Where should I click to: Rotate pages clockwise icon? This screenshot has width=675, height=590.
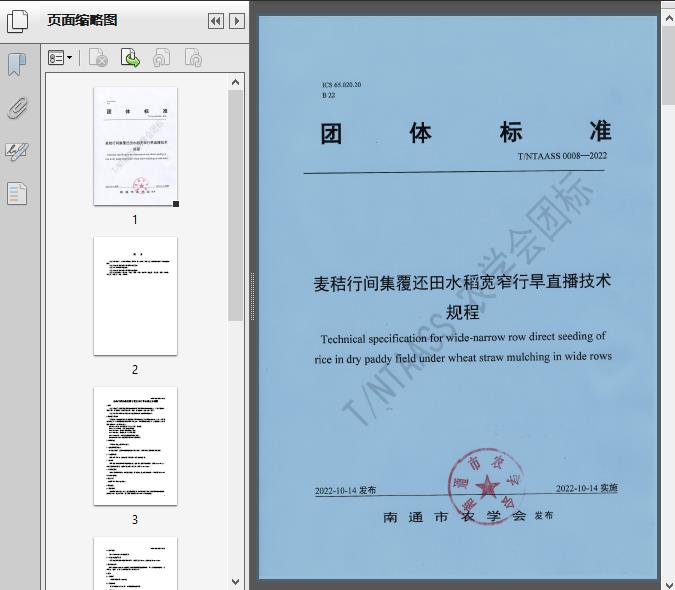[x=193, y=58]
